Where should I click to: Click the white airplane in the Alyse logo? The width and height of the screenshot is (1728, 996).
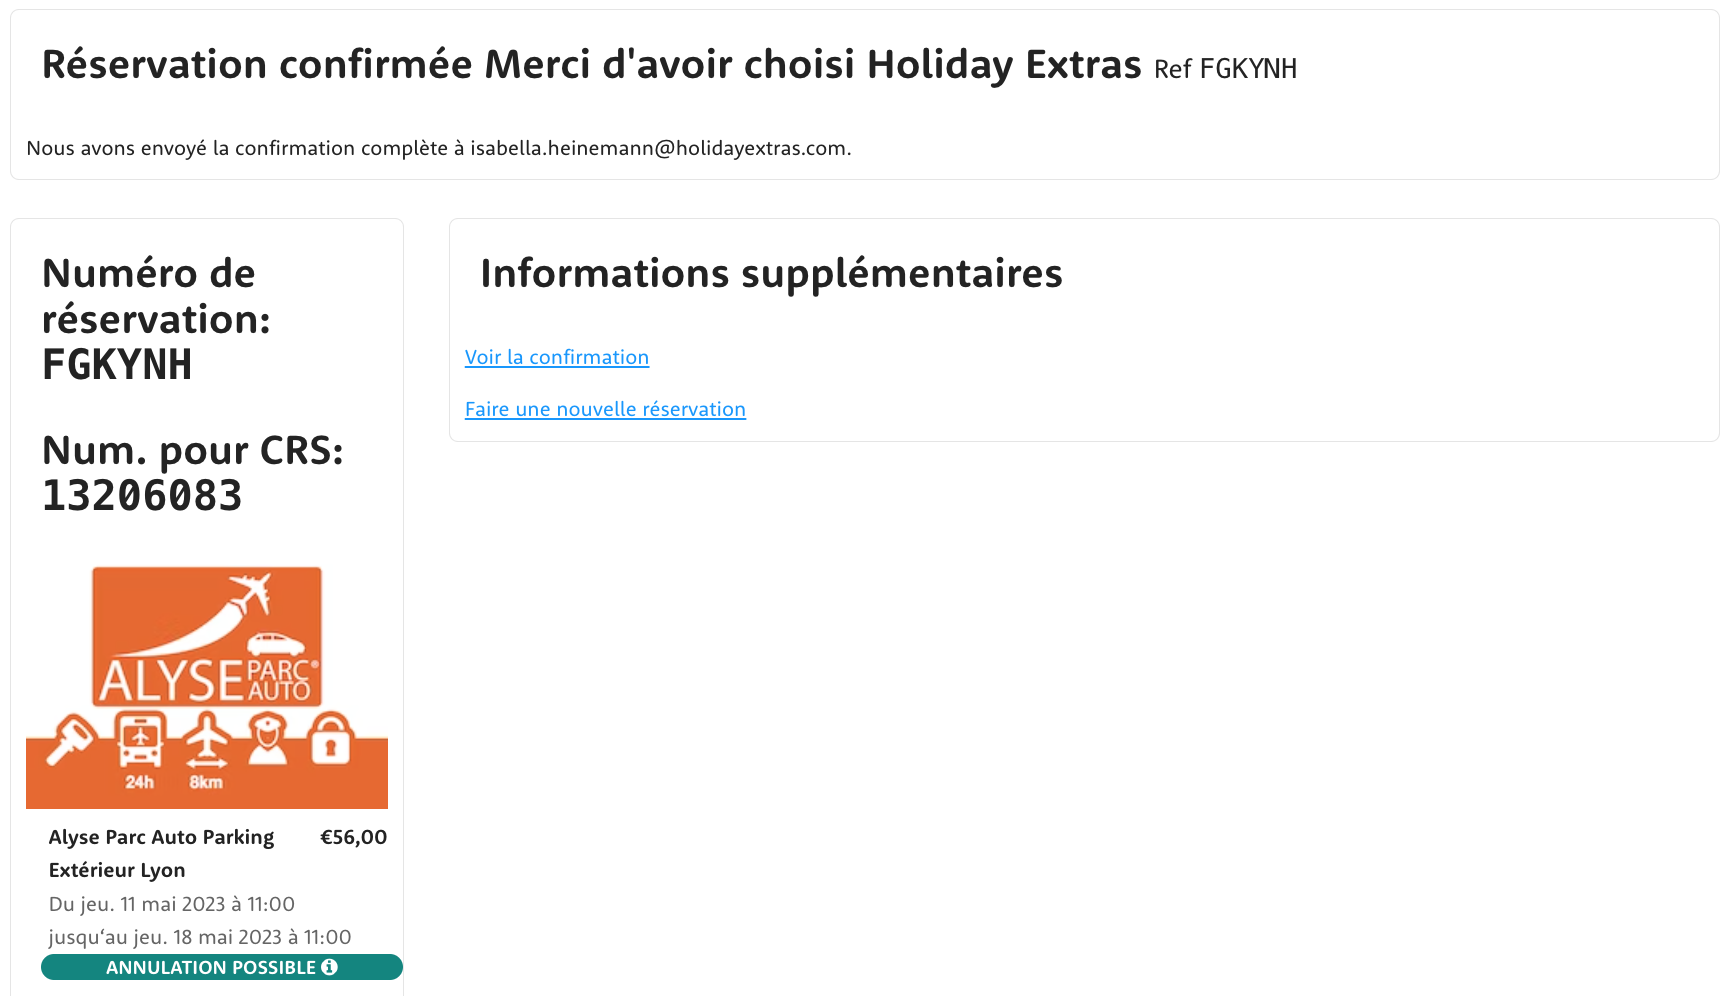(x=250, y=593)
